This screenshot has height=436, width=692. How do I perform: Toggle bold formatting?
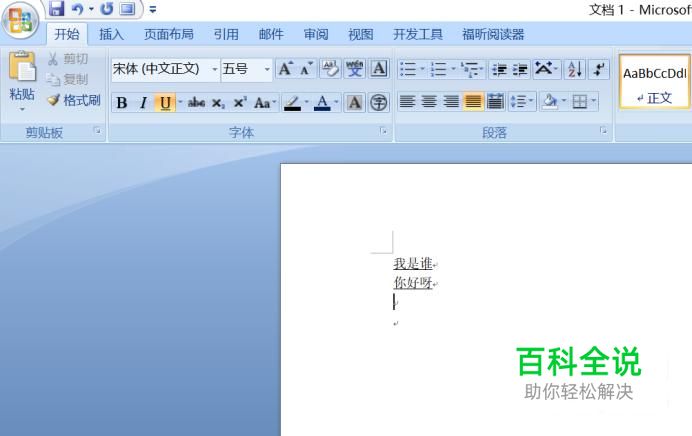(121, 103)
